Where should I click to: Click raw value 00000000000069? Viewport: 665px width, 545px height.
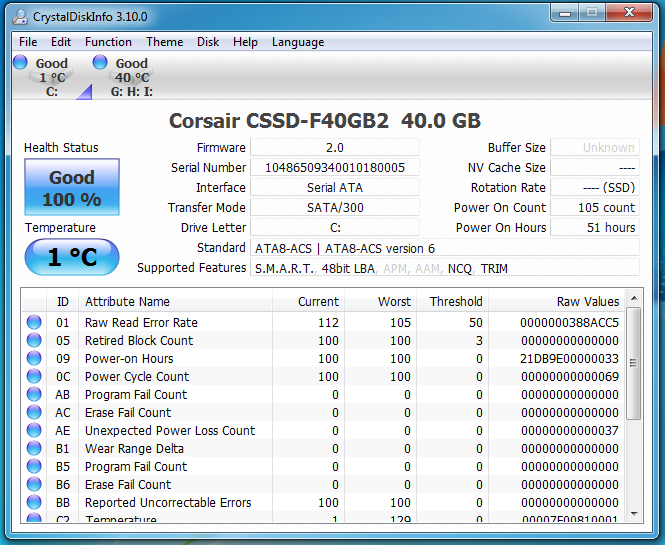570,377
